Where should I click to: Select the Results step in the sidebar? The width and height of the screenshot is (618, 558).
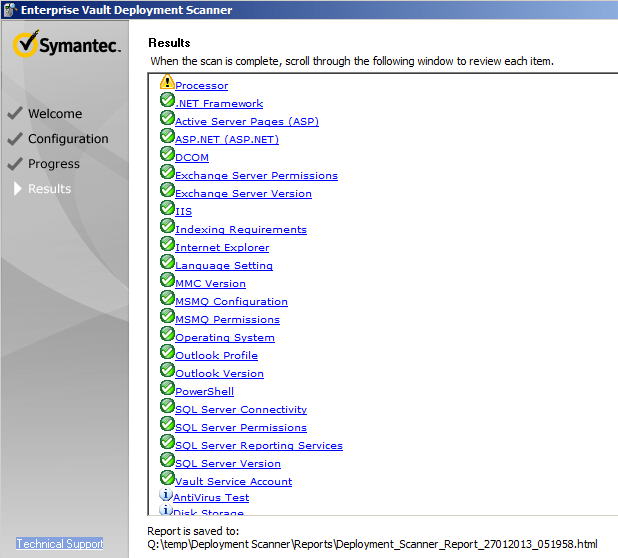(50, 189)
